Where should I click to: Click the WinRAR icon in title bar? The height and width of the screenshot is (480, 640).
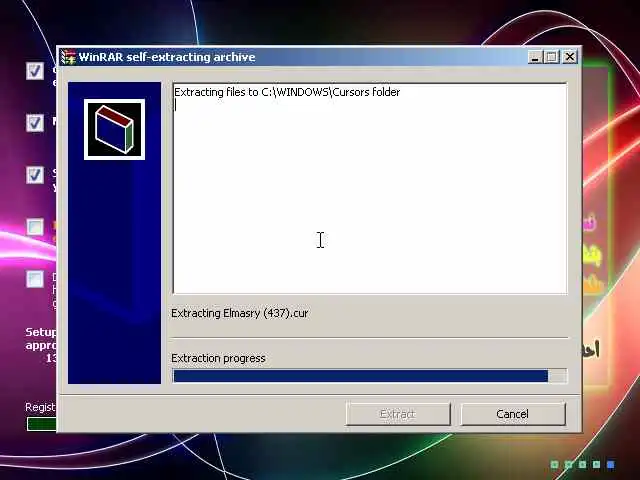[x=68, y=57]
